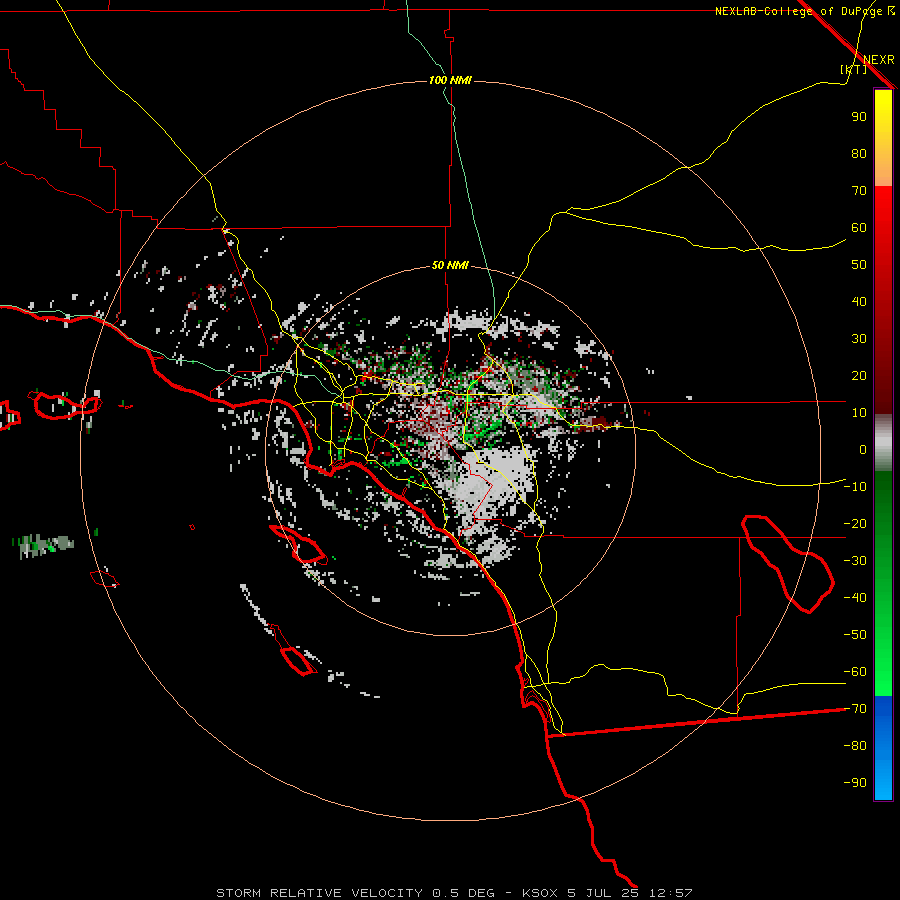Click the "50 NMI" range ring label
This screenshot has height=900, width=900.
click(x=450, y=265)
